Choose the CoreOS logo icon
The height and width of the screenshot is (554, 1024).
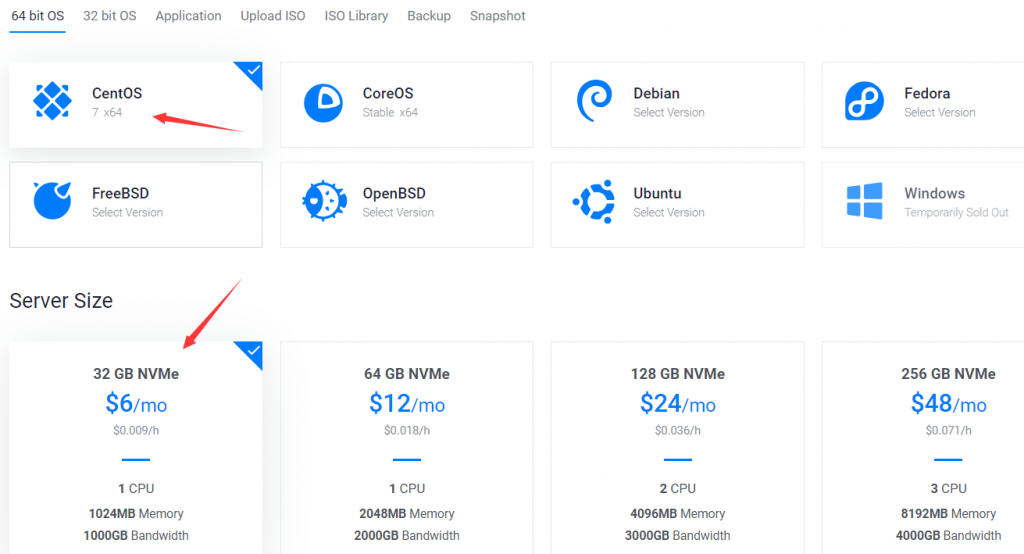[x=323, y=103]
